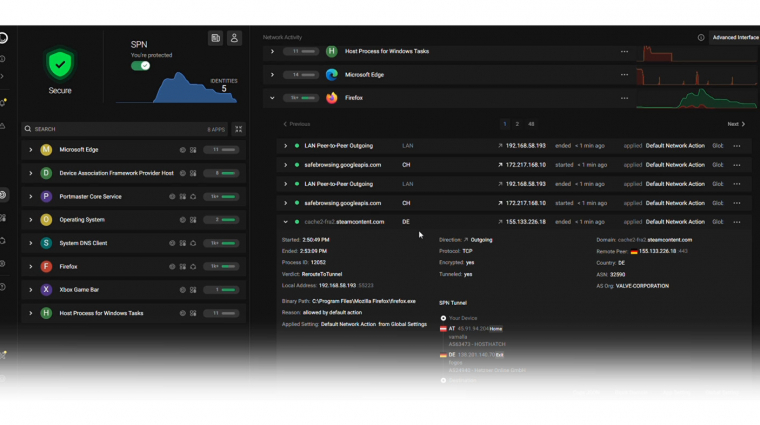
Task: Click the Microsoft Edge traffic graph thumbnail
Action: 697,75
